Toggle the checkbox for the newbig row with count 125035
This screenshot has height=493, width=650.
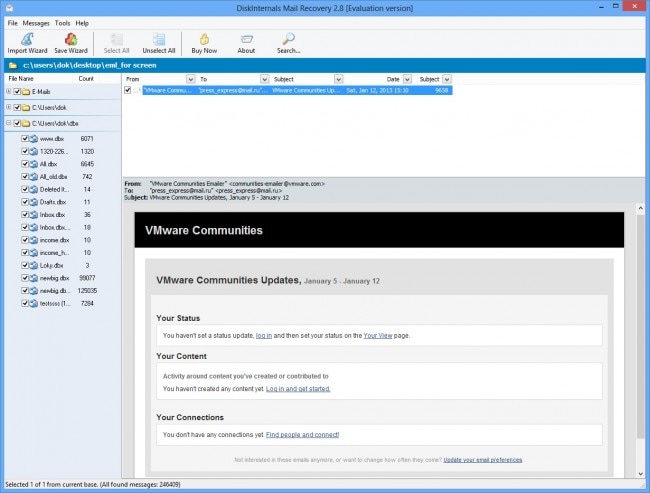click(x=25, y=291)
